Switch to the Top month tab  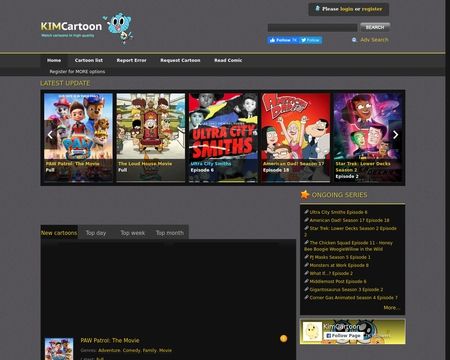(170, 233)
